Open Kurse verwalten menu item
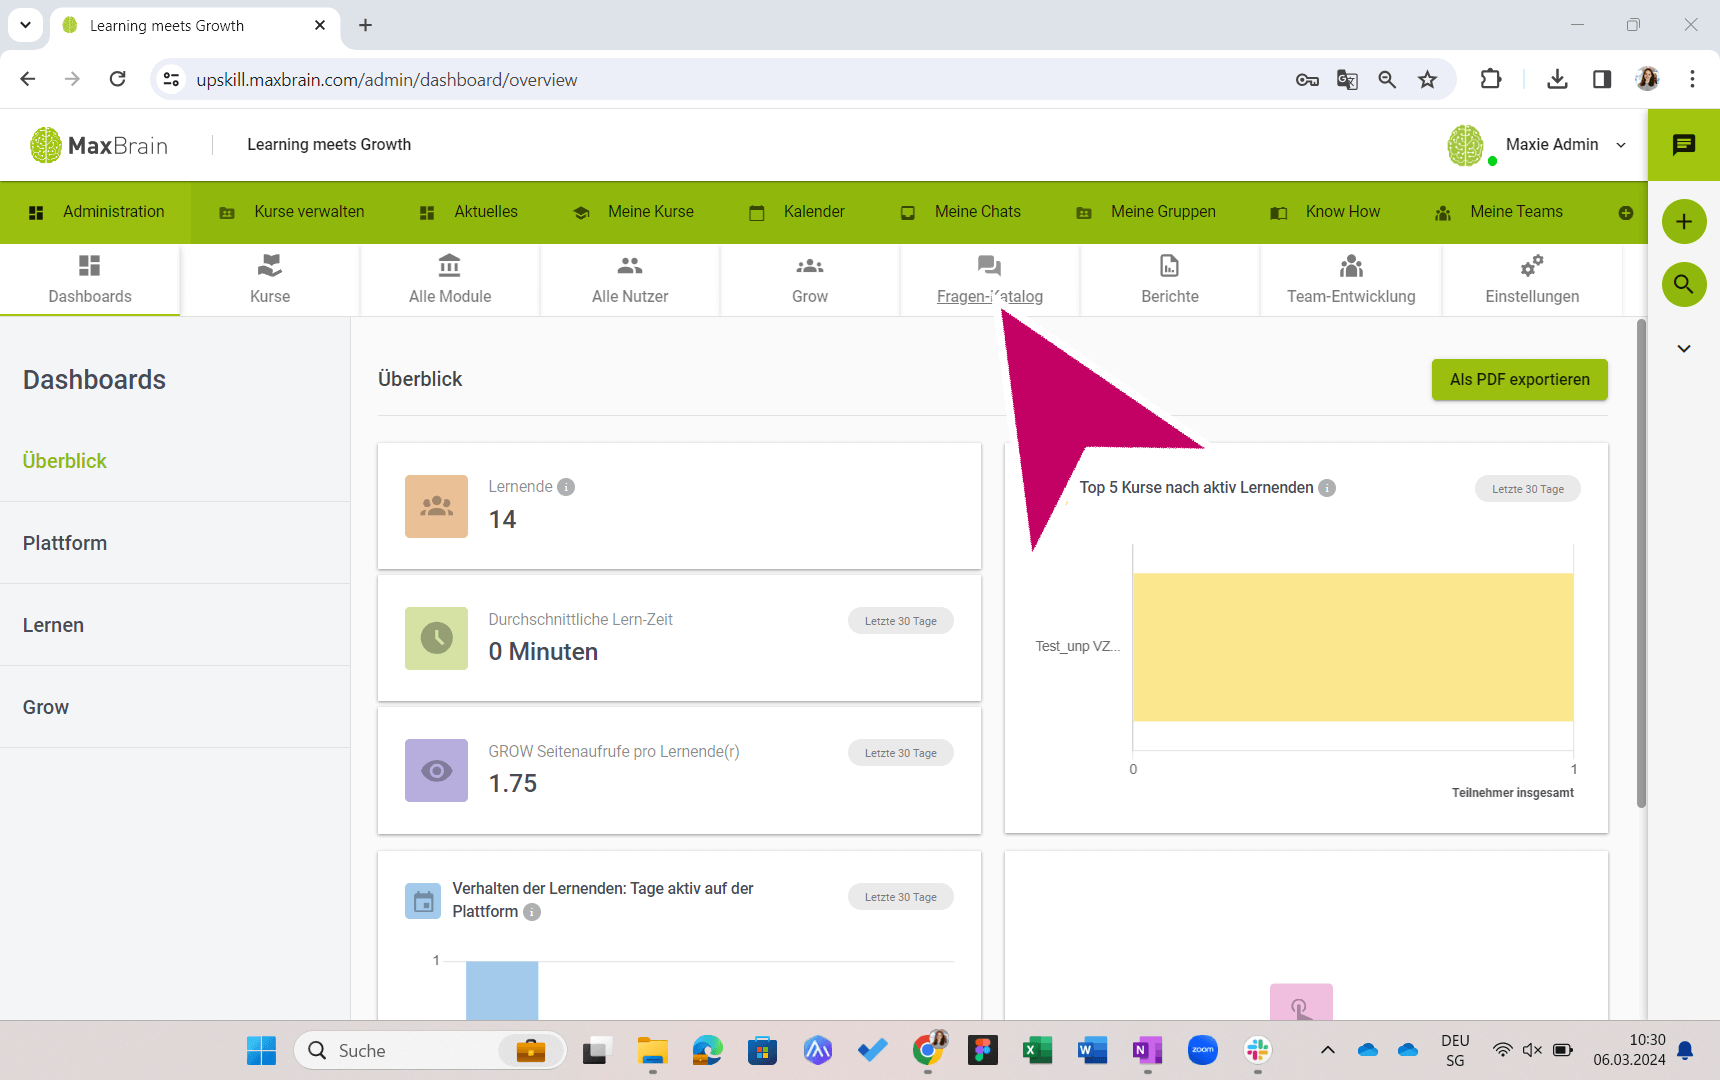This screenshot has height=1080, width=1720. [292, 212]
